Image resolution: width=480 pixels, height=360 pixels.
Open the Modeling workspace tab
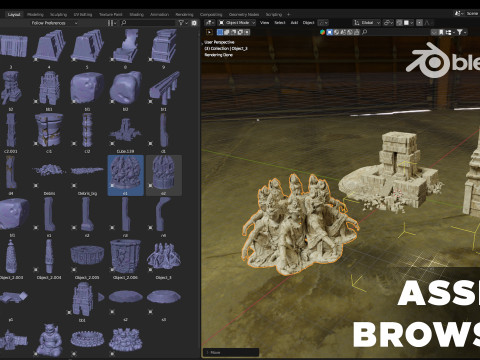pyautogui.click(x=35, y=14)
